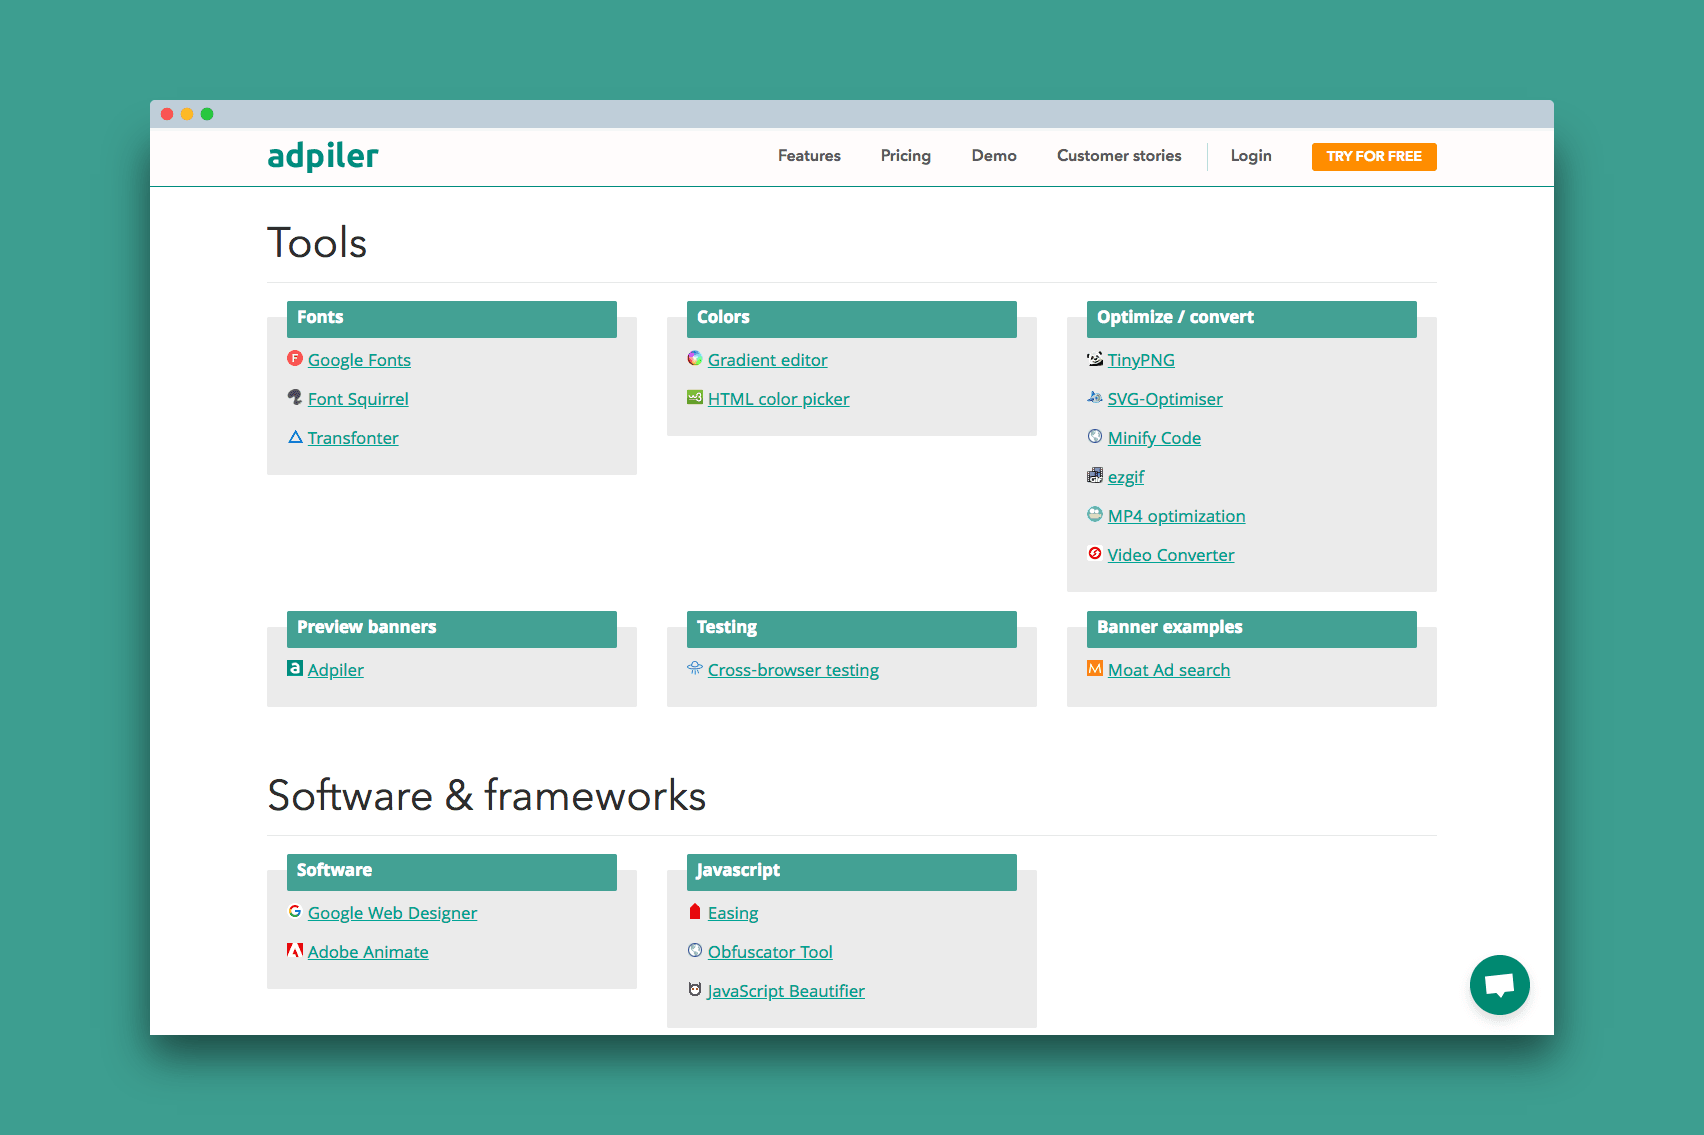Open Customer stories in navigation
1704x1135 pixels.
(x=1119, y=156)
